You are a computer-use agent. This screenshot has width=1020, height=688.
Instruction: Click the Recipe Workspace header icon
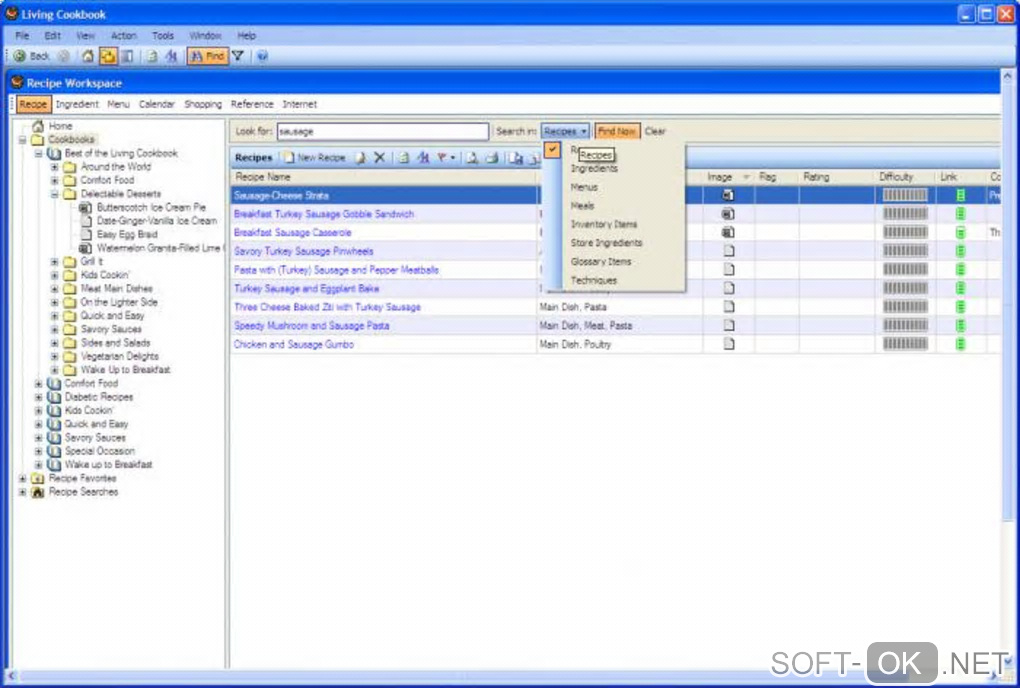pos(17,83)
